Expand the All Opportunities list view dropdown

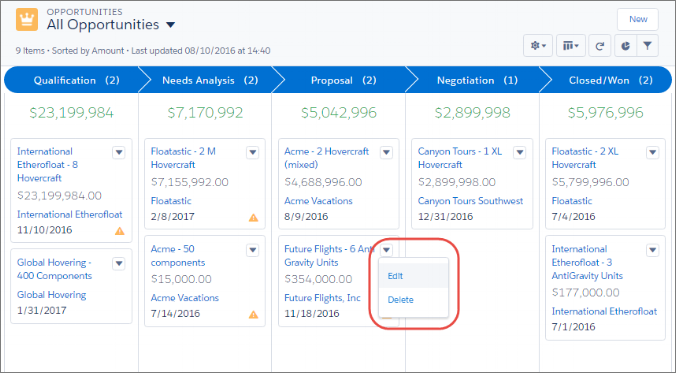coord(171,25)
